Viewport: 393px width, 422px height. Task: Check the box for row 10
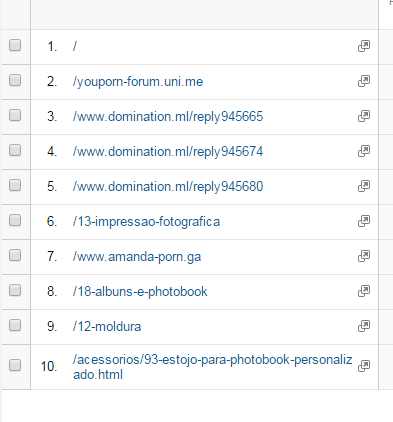(x=15, y=365)
